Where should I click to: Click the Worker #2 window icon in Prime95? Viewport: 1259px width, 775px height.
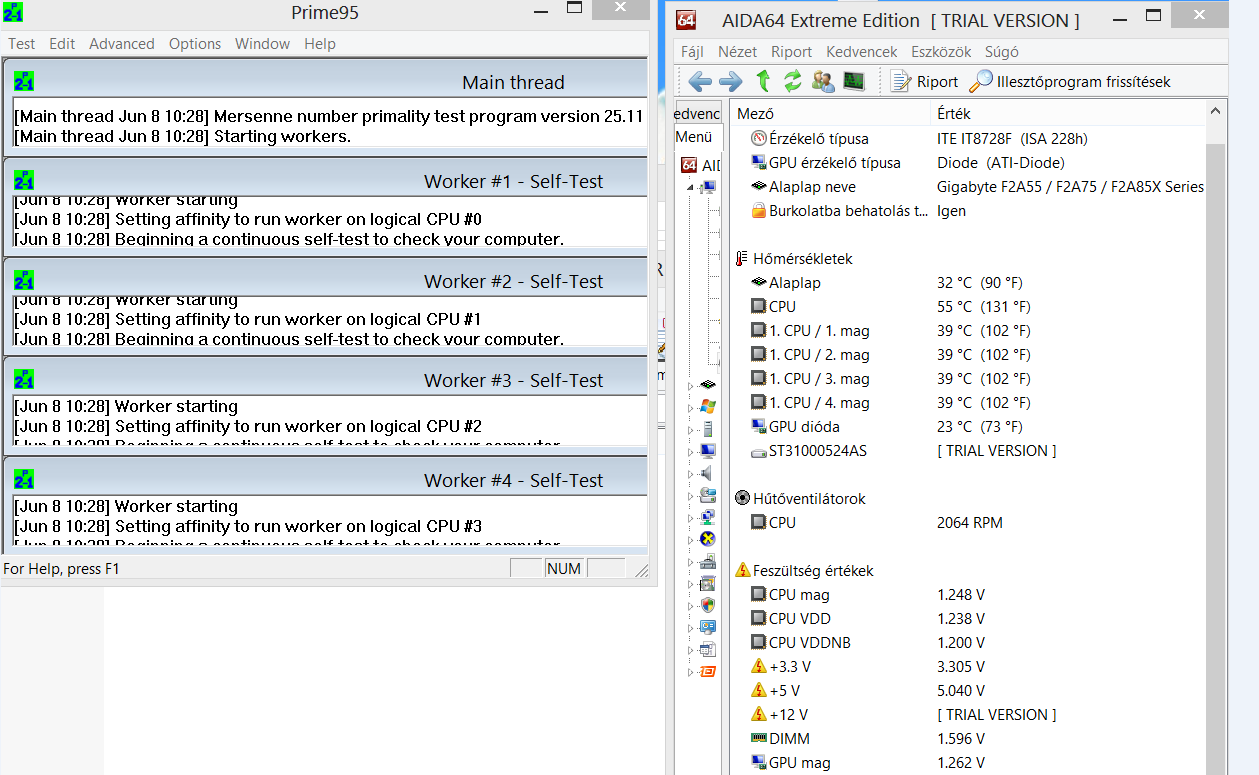tap(24, 280)
